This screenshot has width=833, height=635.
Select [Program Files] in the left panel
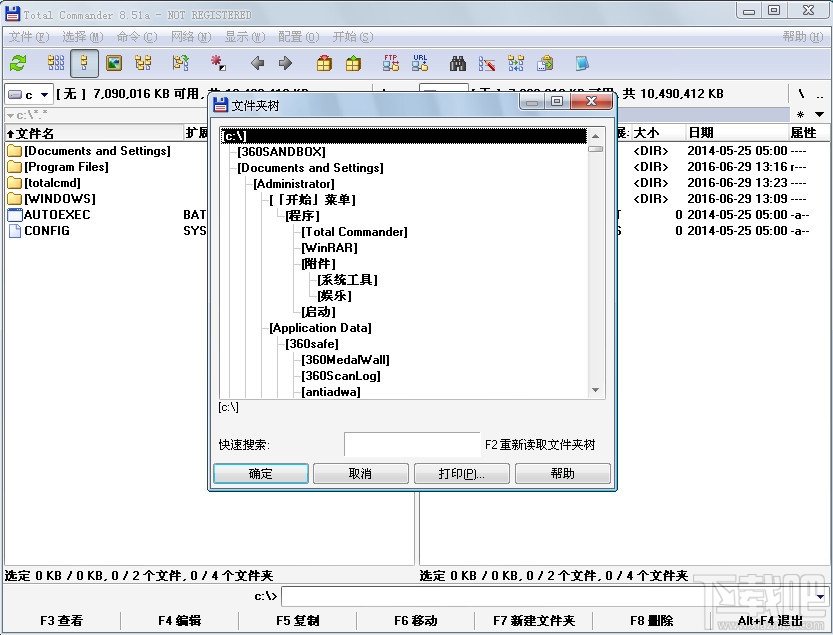[x=66, y=167]
